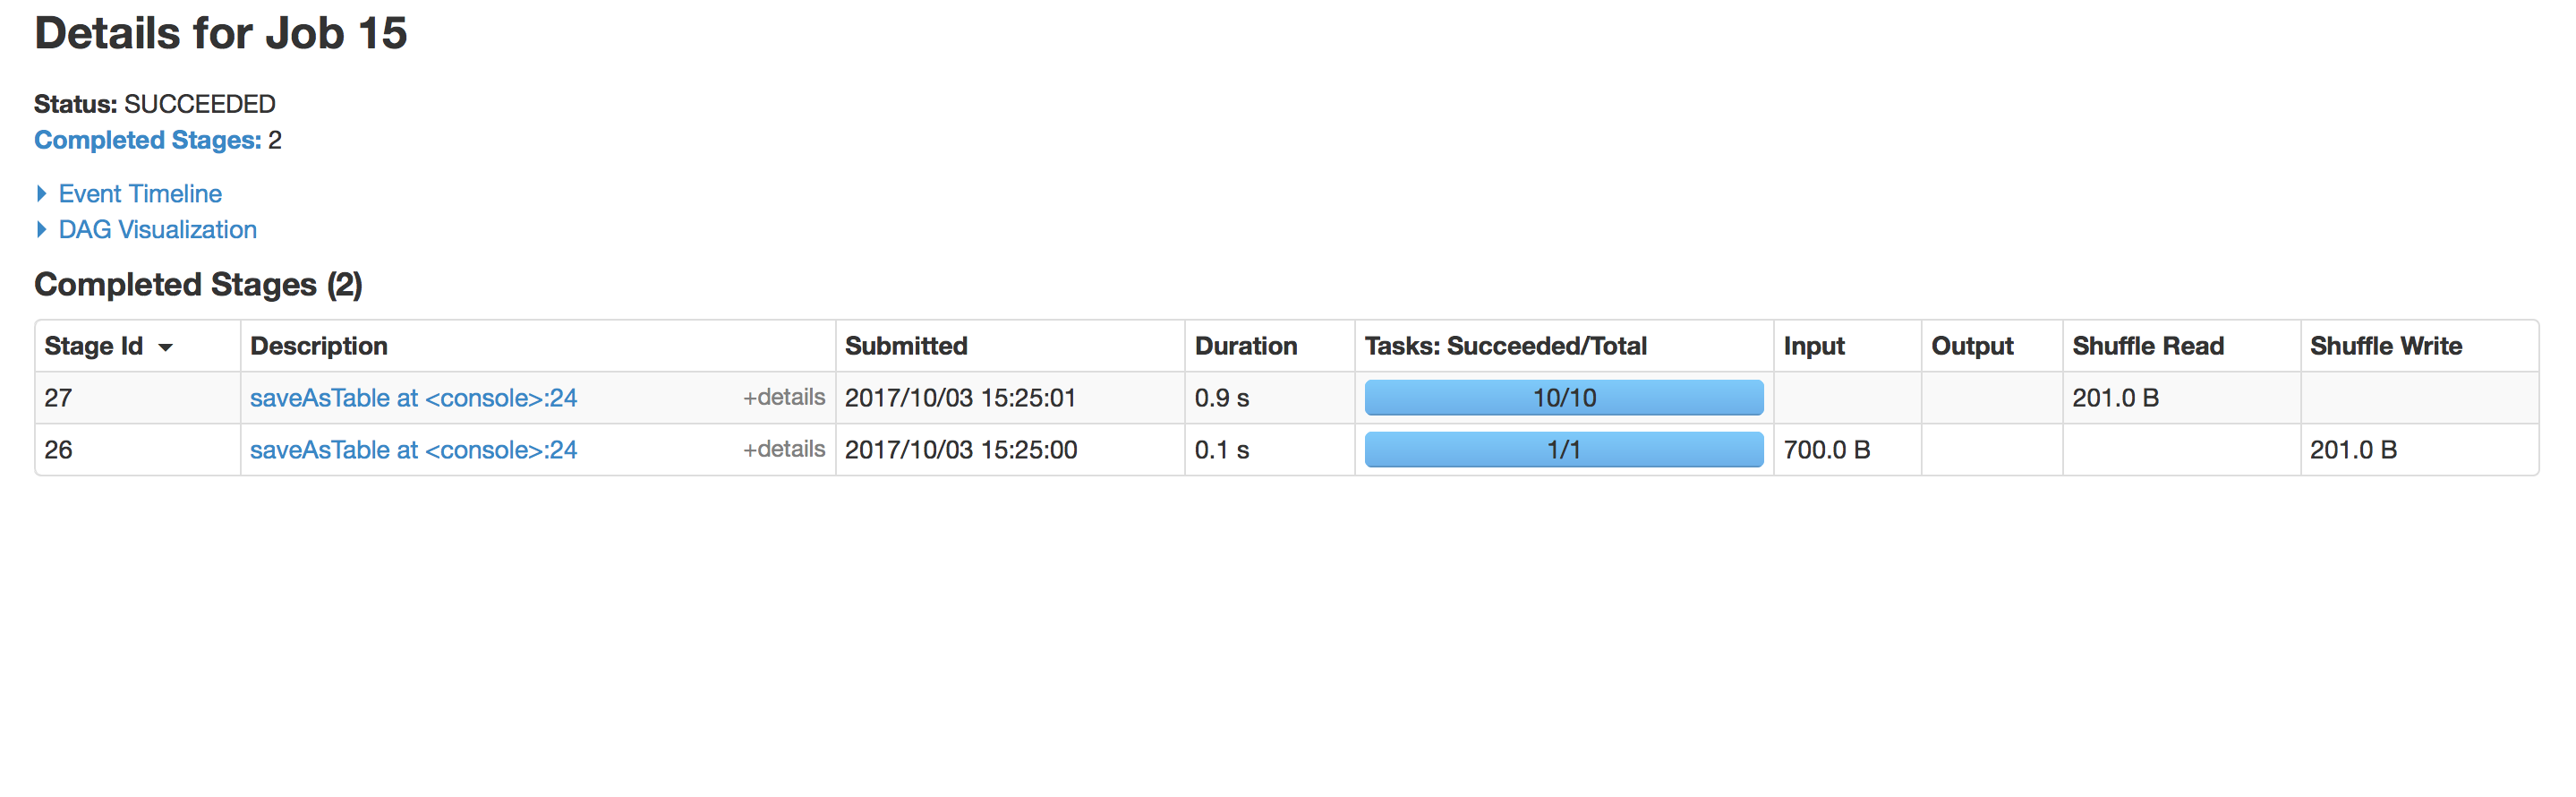The image size is (2576, 797).
Task: Show +details for stage 27
Action: 783,397
